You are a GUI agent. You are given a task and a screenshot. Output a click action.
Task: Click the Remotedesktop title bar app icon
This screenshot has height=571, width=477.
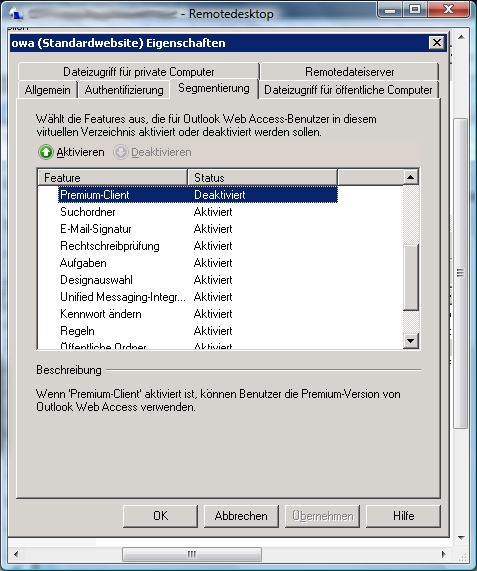pos(16,14)
